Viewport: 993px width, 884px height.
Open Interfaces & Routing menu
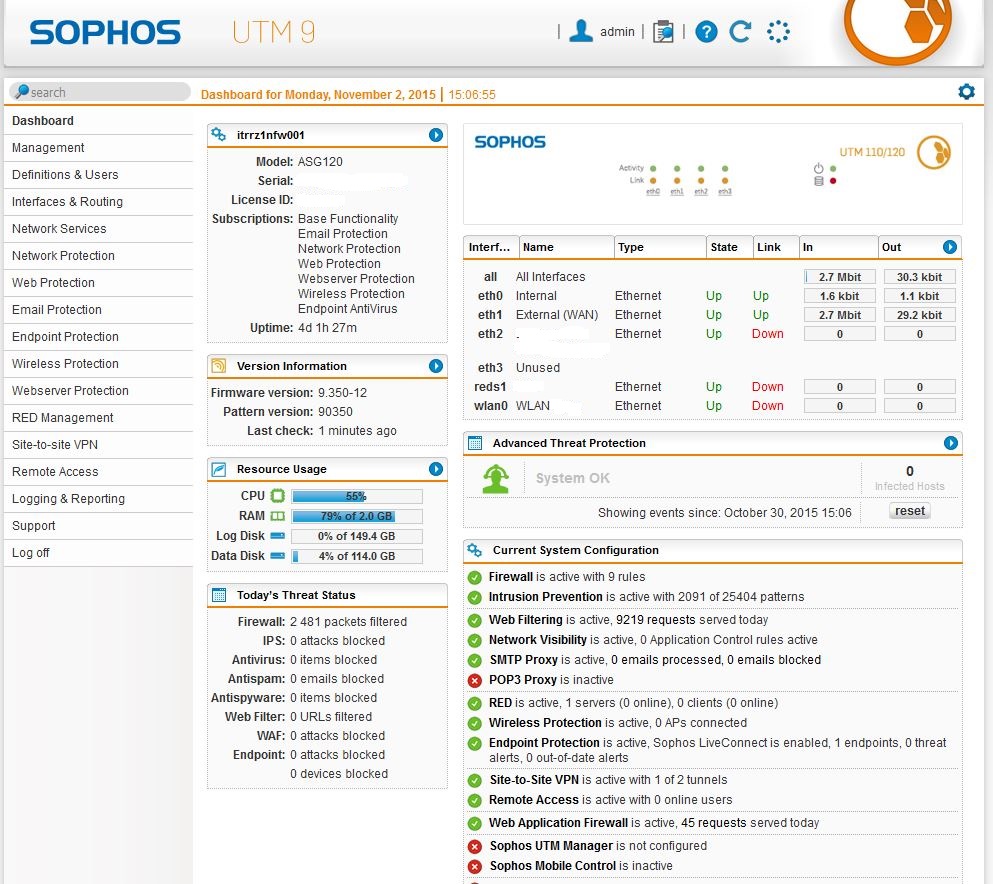click(98, 201)
